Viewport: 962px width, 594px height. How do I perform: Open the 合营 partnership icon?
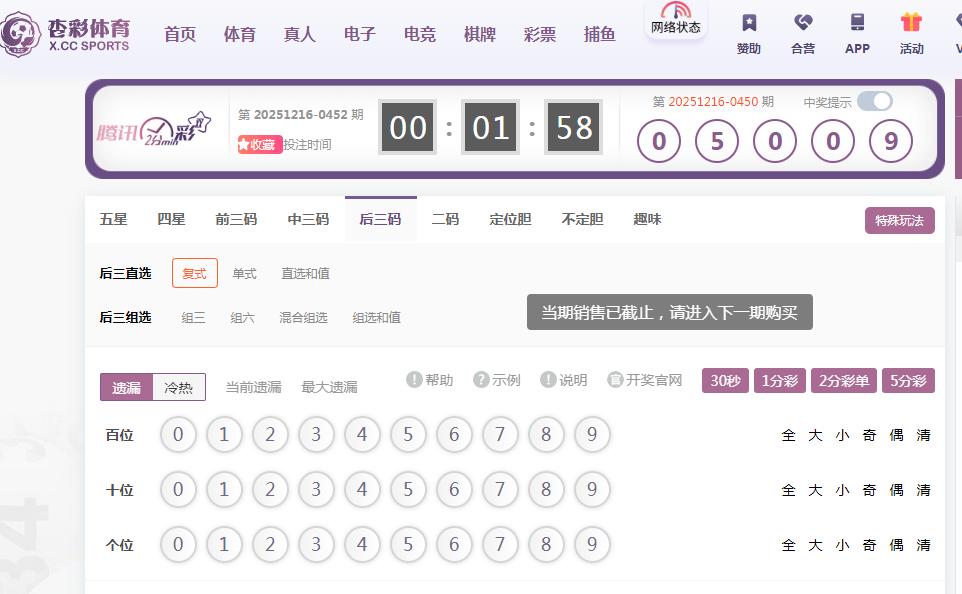tap(803, 23)
